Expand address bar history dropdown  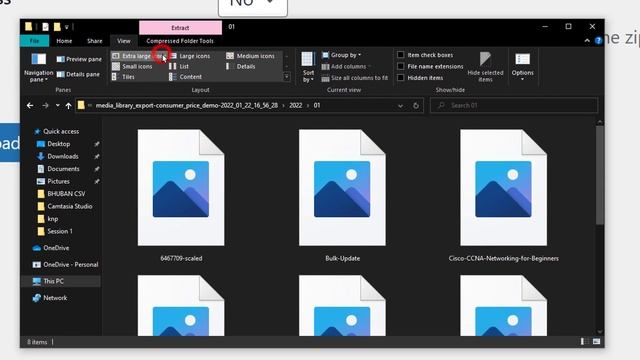(400, 106)
